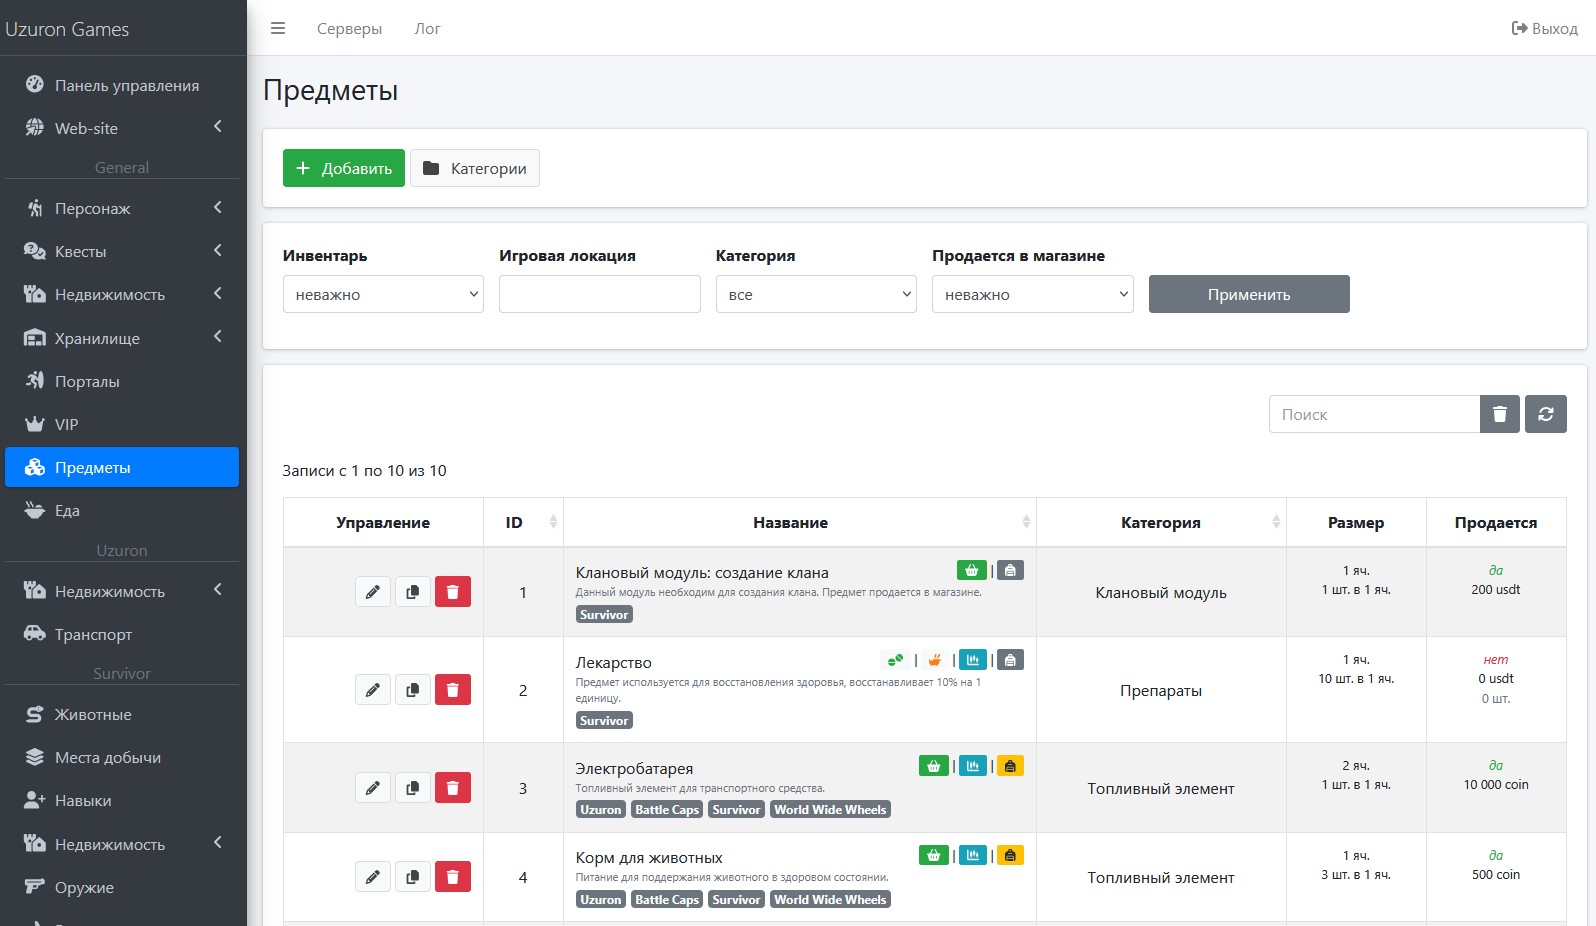1596x926 pixels.
Task: Click the green basket icon on Электробатарея
Action: [933, 766]
